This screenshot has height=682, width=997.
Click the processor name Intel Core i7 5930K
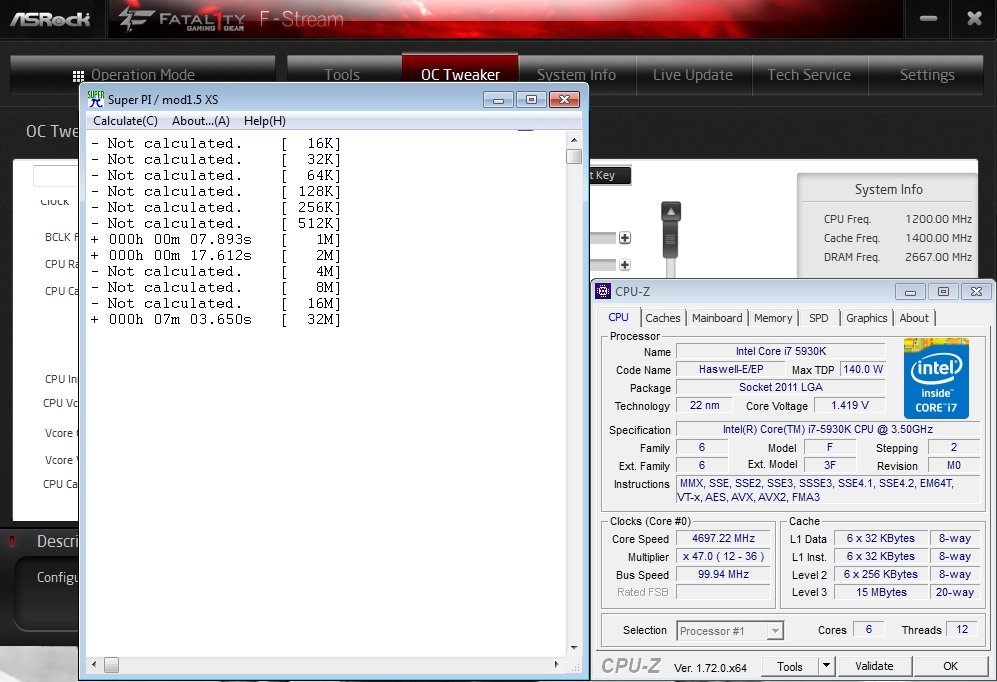780,351
